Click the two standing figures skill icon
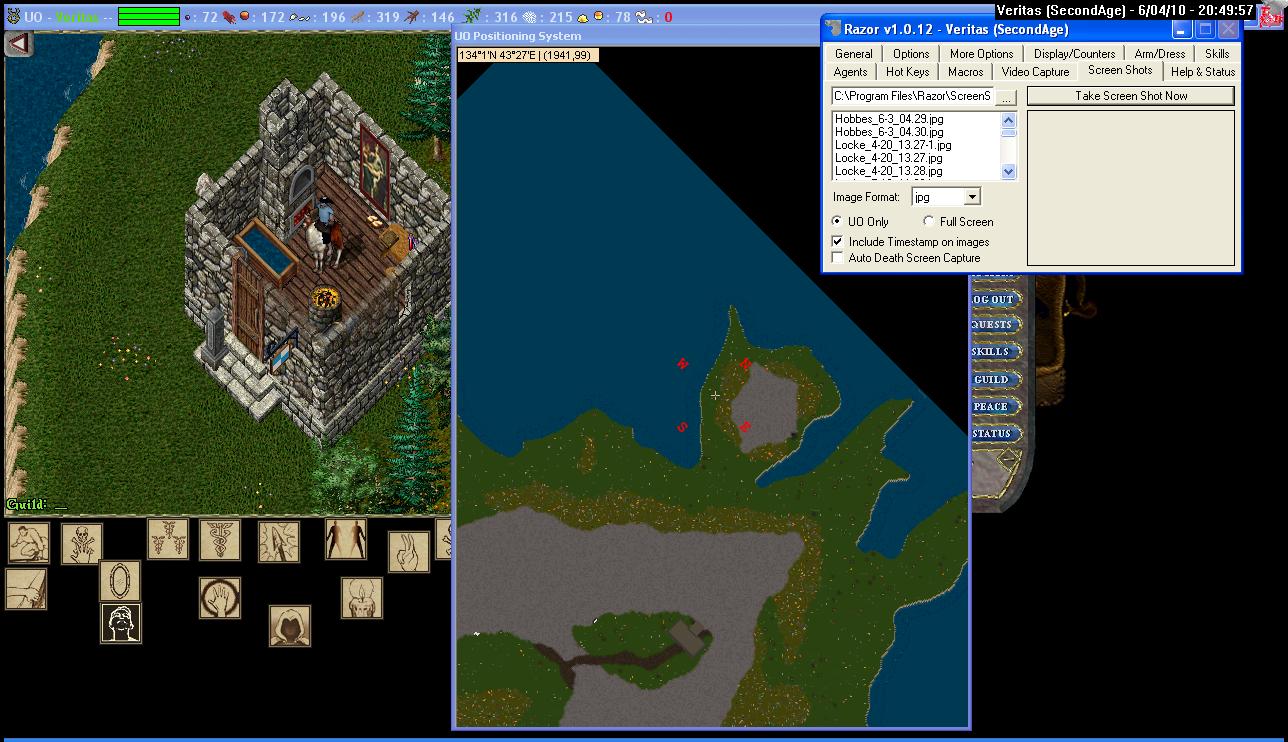Viewport: 1288px width, 742px height. [x=345, y=539]
